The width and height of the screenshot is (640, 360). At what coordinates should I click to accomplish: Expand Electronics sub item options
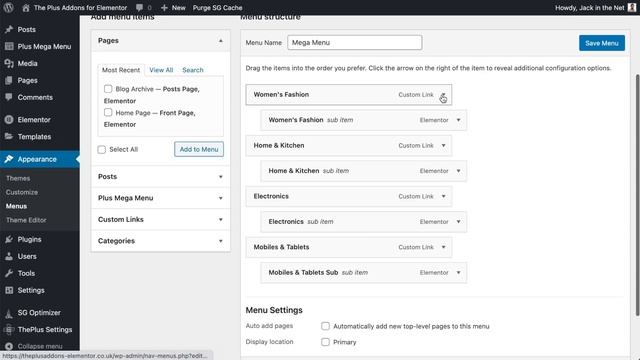pyautogui.click(x=458, y=222)
